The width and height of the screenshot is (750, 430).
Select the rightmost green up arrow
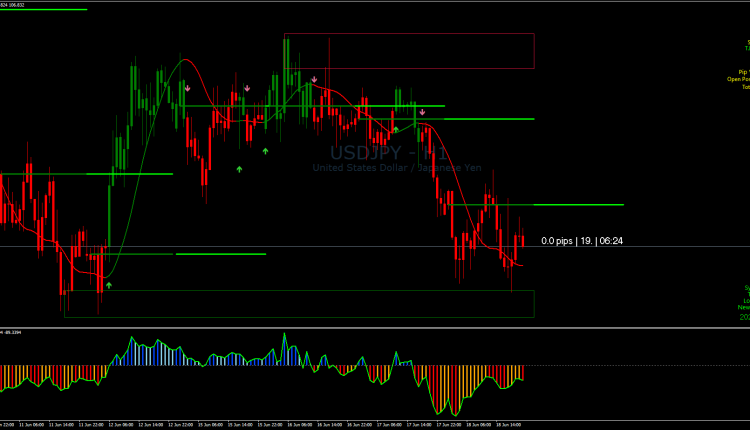(x=395, y=128)
